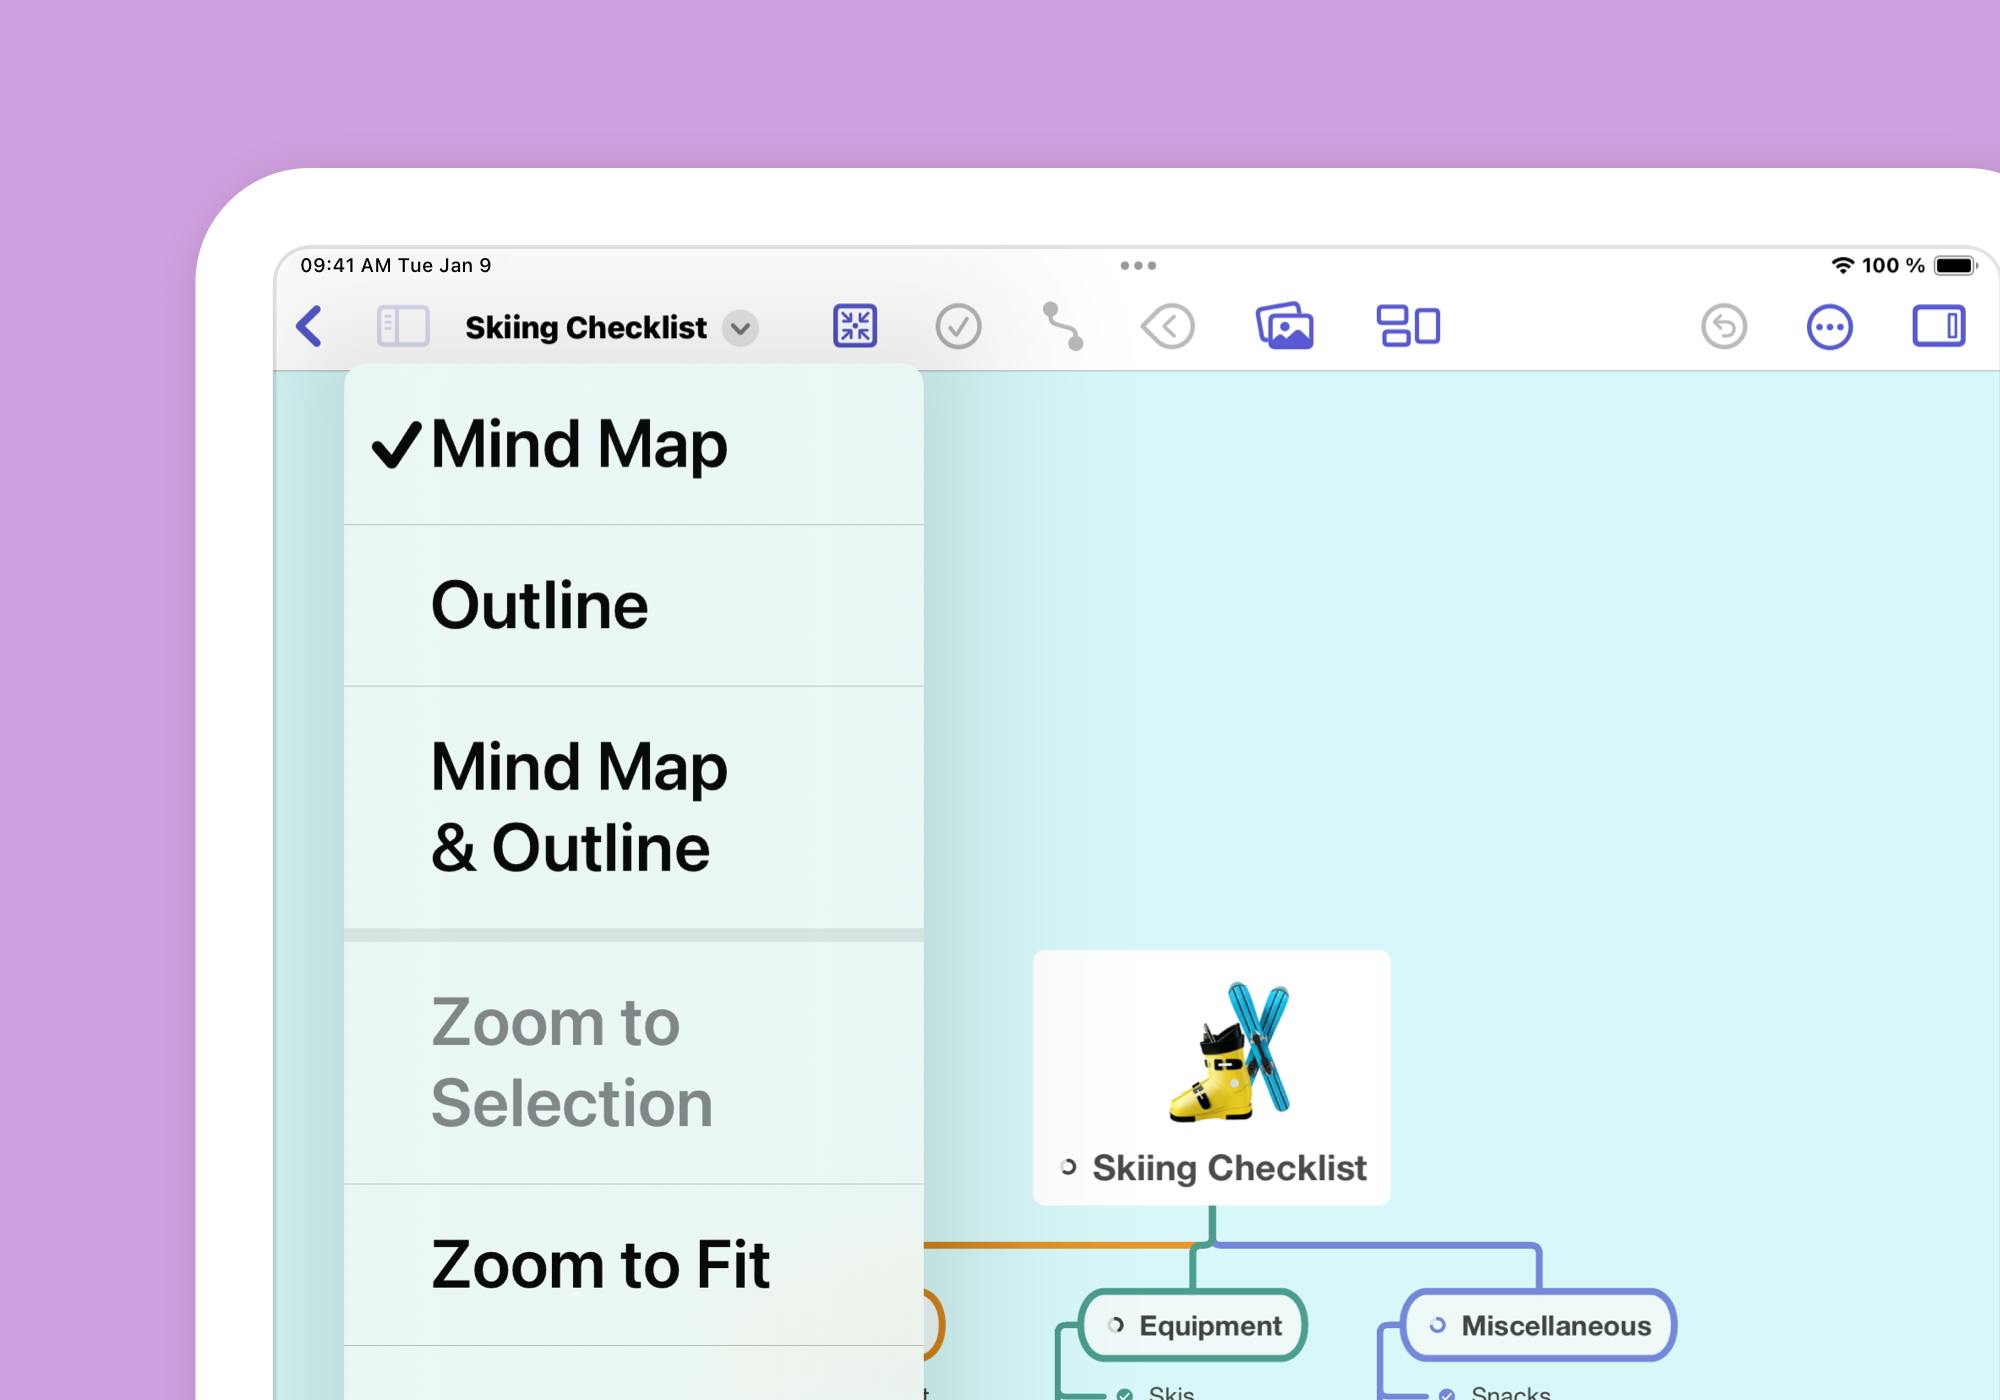Select the checked Mind Map view

pyautogui.click(x=580, y=444)
